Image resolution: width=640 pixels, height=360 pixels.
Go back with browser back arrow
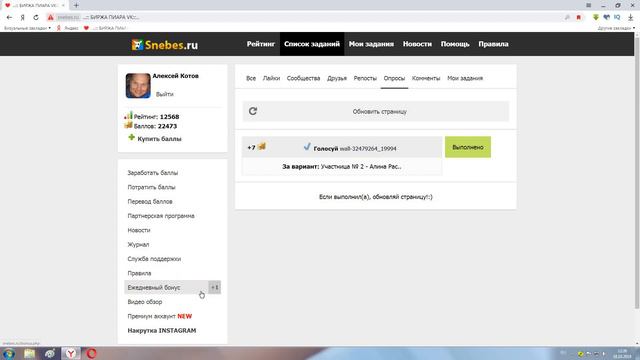9,17
